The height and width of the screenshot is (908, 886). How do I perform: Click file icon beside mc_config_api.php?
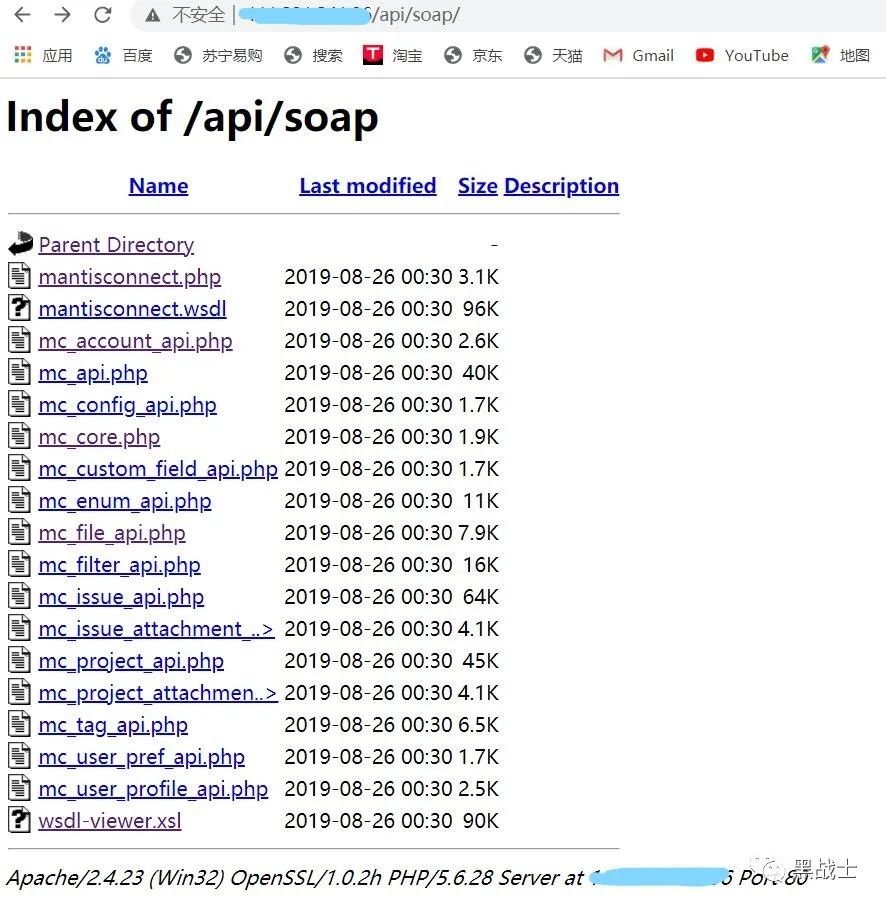pyautogui.click(x=19, y=404)
